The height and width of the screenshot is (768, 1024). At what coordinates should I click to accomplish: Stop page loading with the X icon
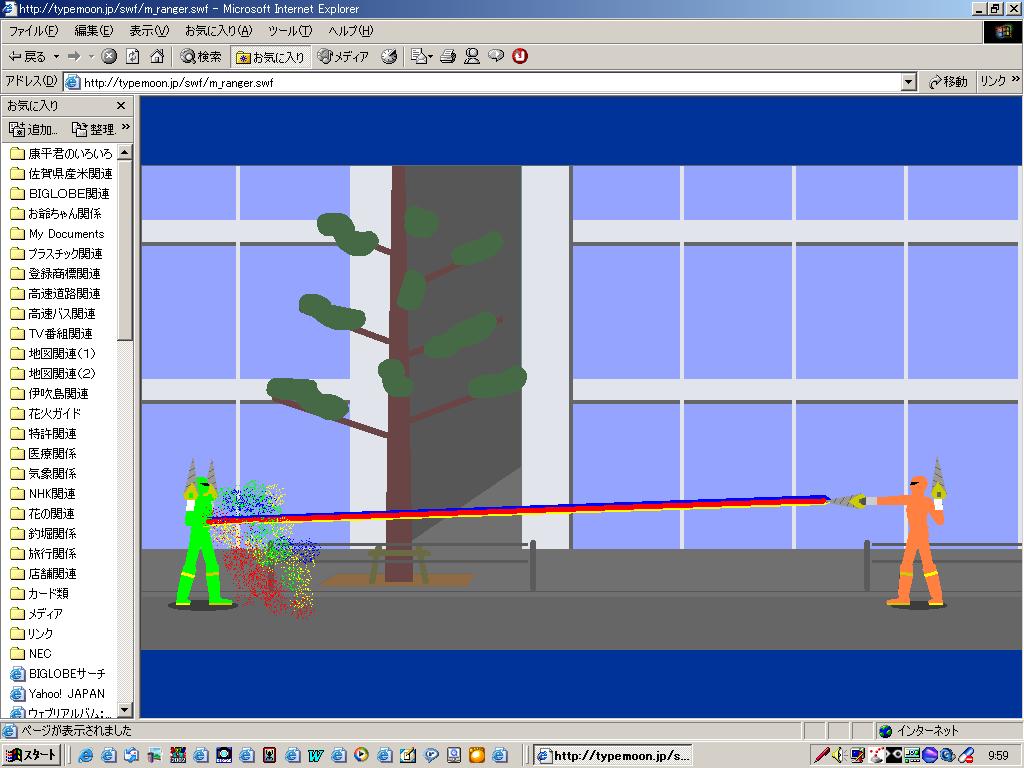109,57
